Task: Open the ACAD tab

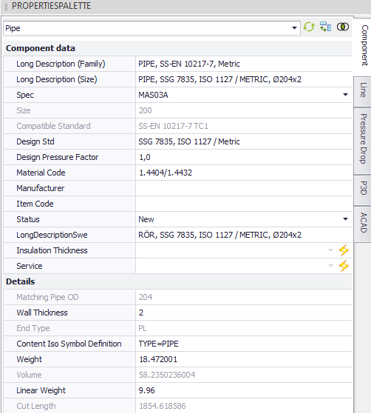Action: tap(363, 223)
